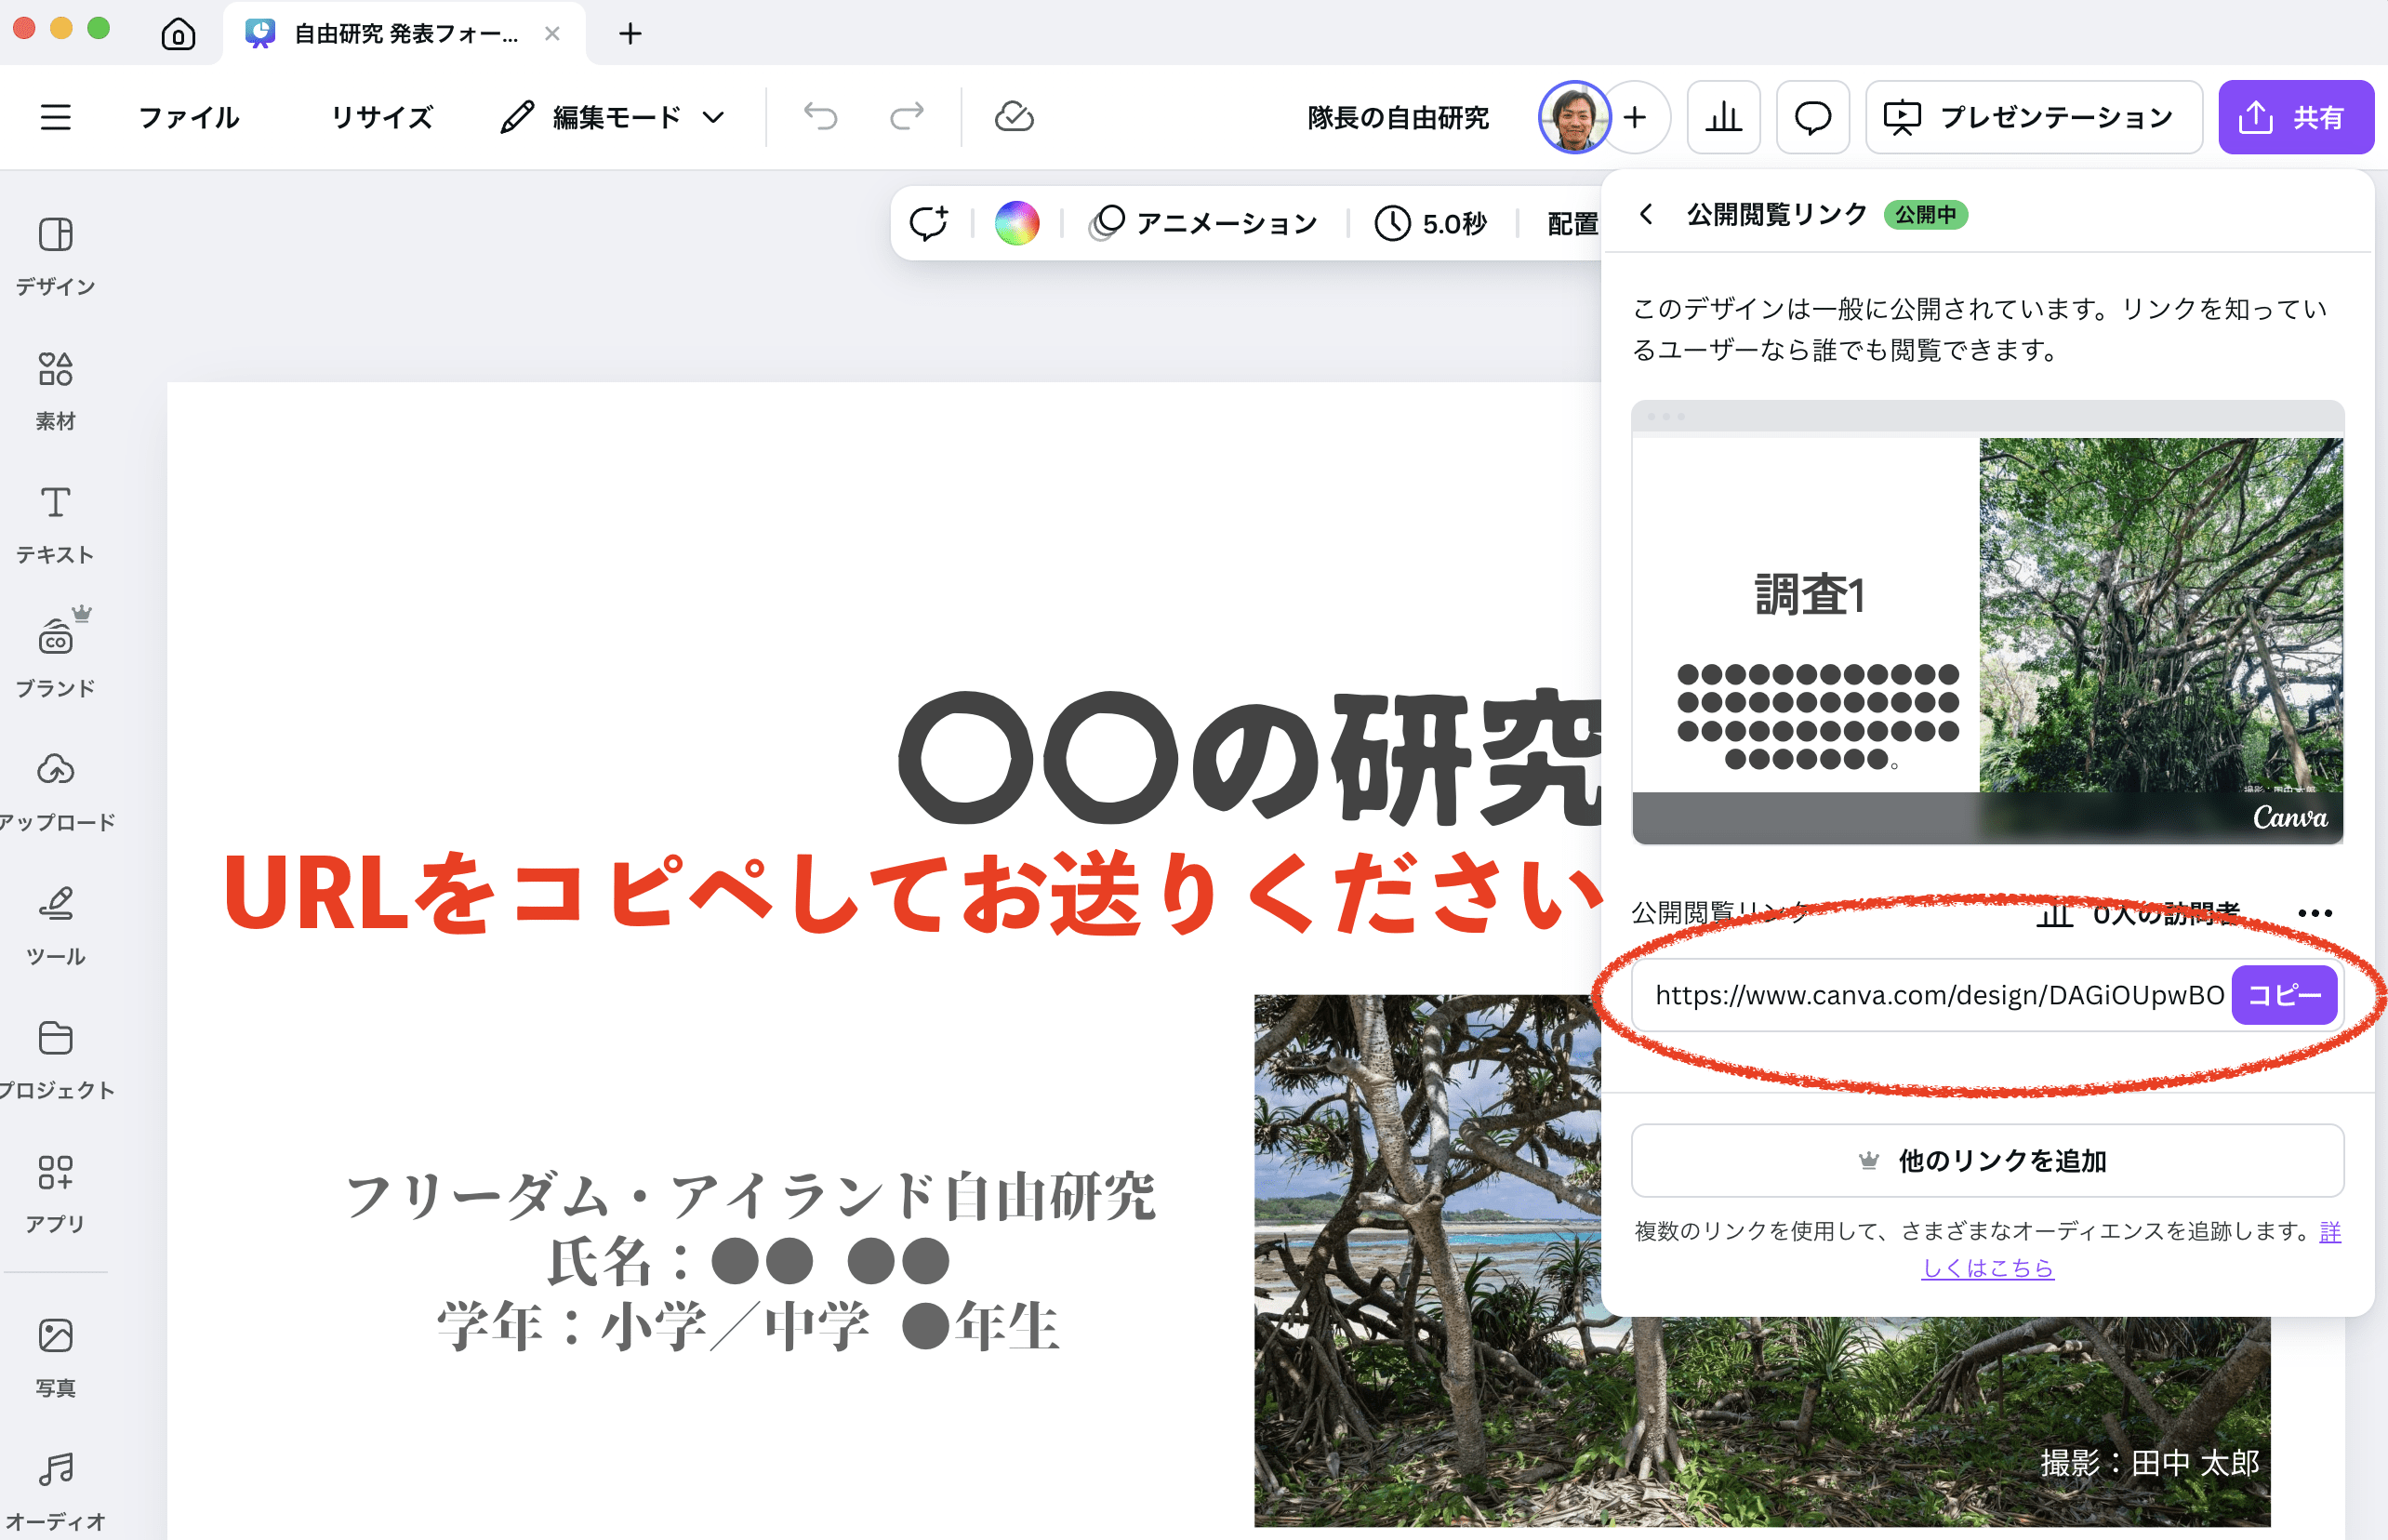
Task: Open the アプリ panel
Action: (x=56, y=1193)
